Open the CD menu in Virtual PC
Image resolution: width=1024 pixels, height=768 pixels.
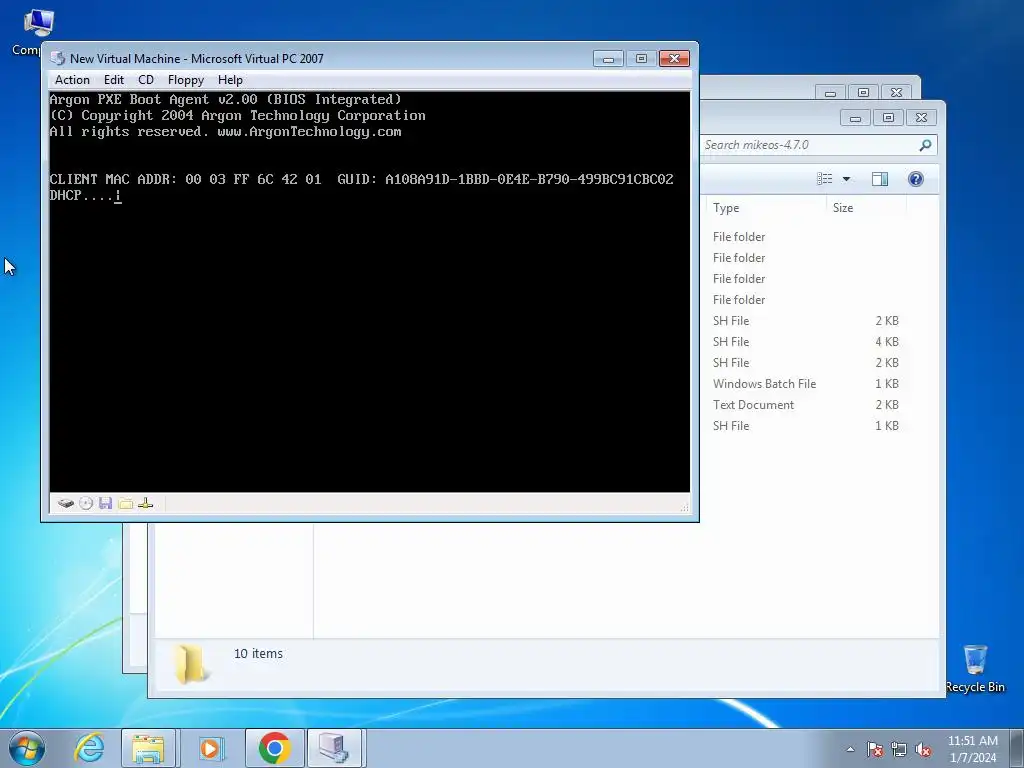pos(146,80)
